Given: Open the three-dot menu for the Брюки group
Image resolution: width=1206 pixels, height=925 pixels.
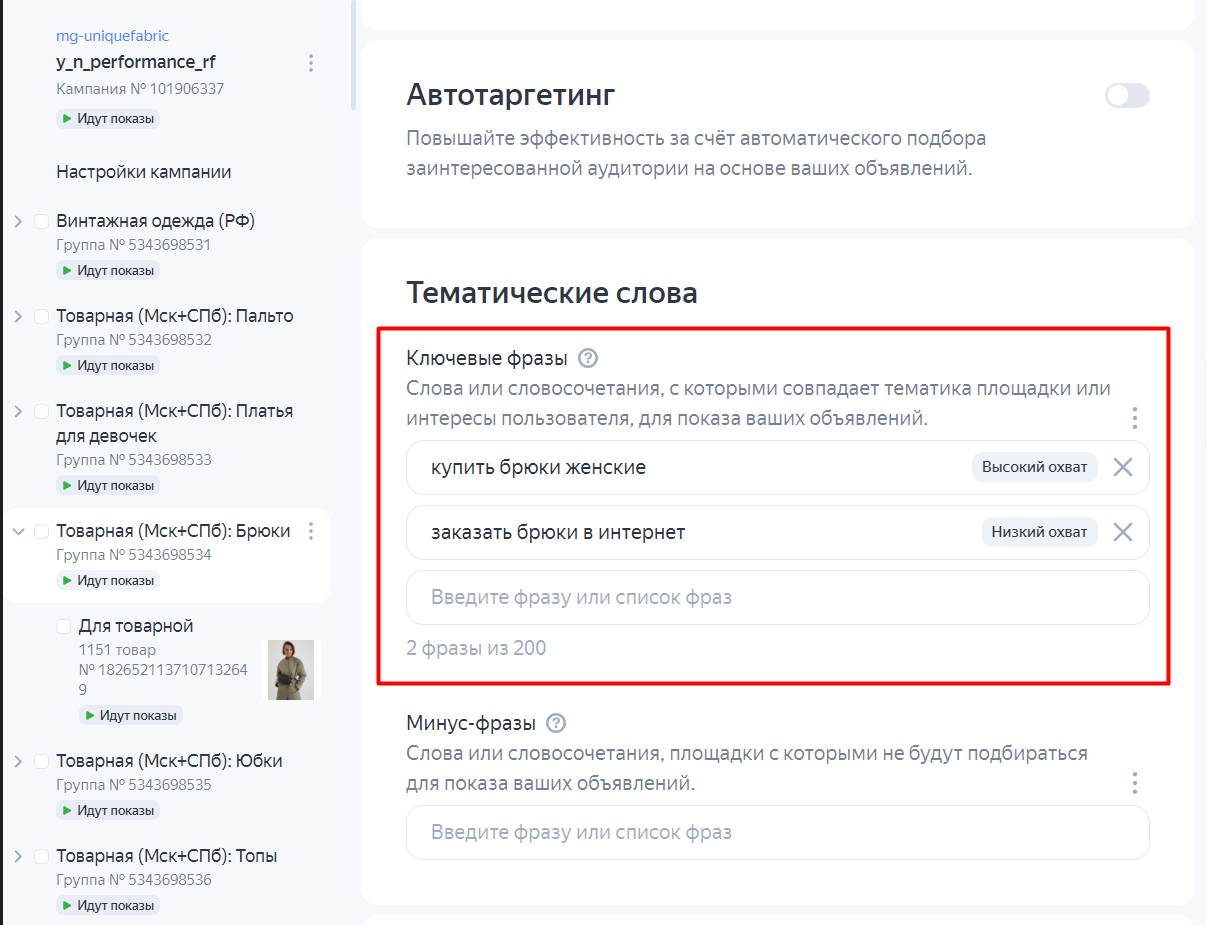Looking at the screenshot, I should (x=311, y=531).
